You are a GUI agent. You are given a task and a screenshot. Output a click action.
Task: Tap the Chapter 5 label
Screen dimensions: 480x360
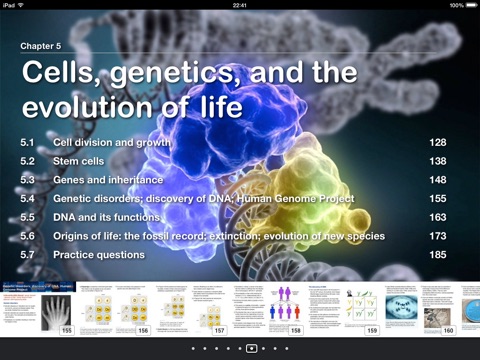41,46
